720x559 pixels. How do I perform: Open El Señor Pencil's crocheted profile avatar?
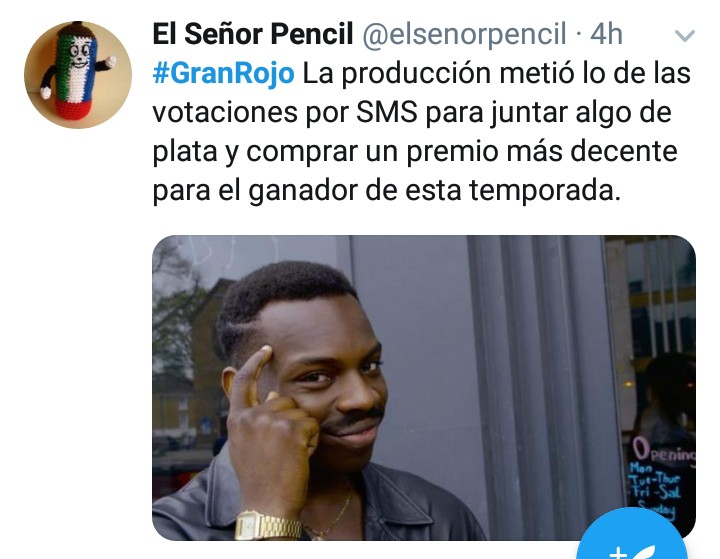tap(78, 74)
